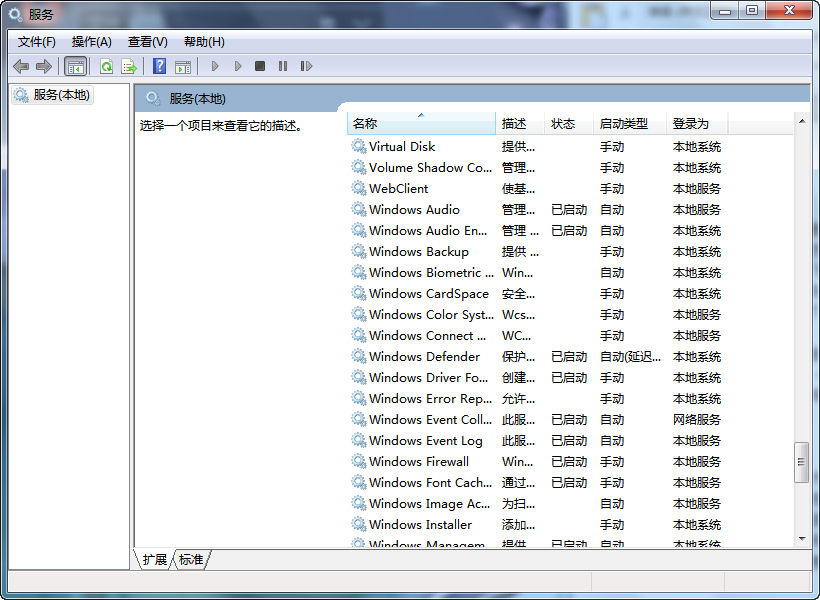Viewport: 820px width, 600px height.
Task: Open the 帮助(H) menu
Action: (204, 42)
